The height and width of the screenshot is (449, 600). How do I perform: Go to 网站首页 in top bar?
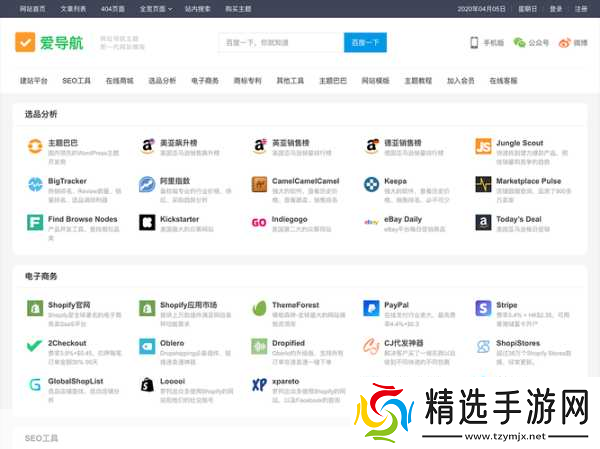click(x=33, y=9)
